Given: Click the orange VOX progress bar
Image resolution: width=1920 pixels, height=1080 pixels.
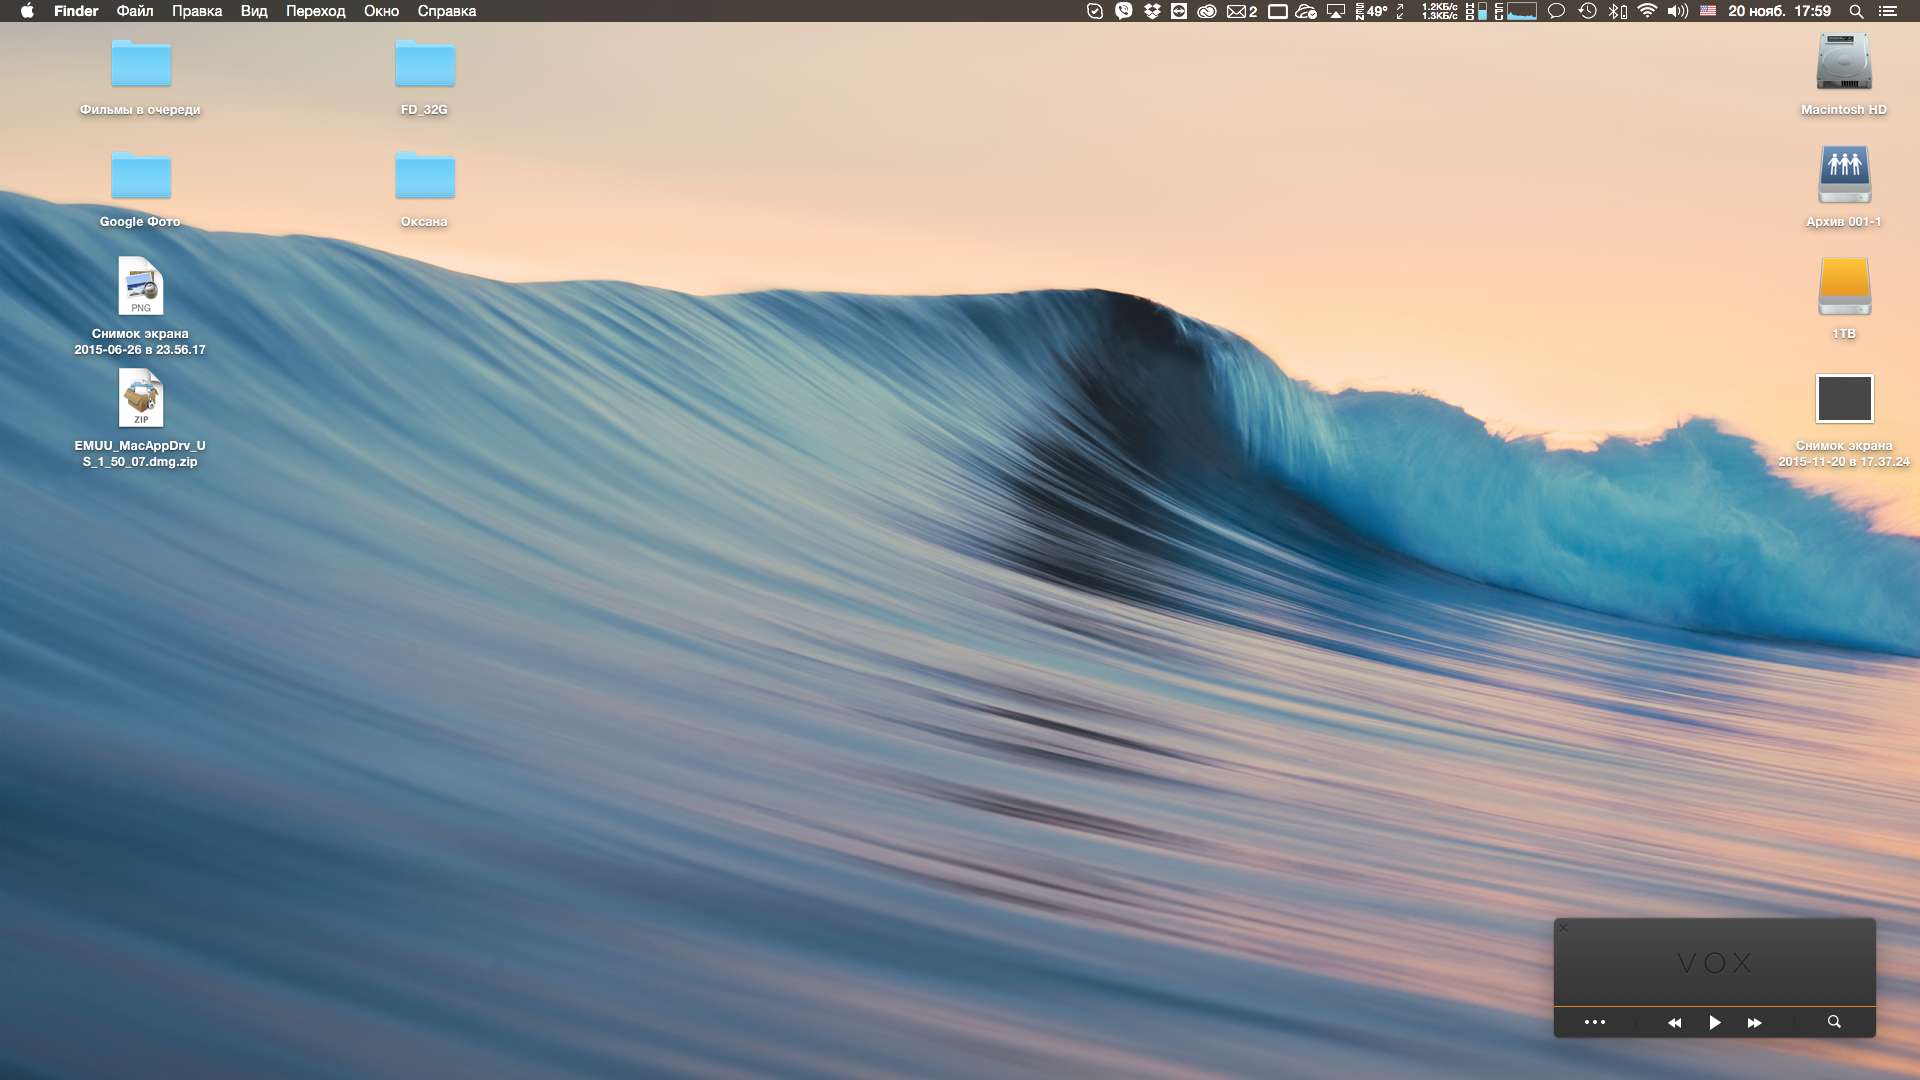Looking at the screenshot, I should [1714, 1006].
